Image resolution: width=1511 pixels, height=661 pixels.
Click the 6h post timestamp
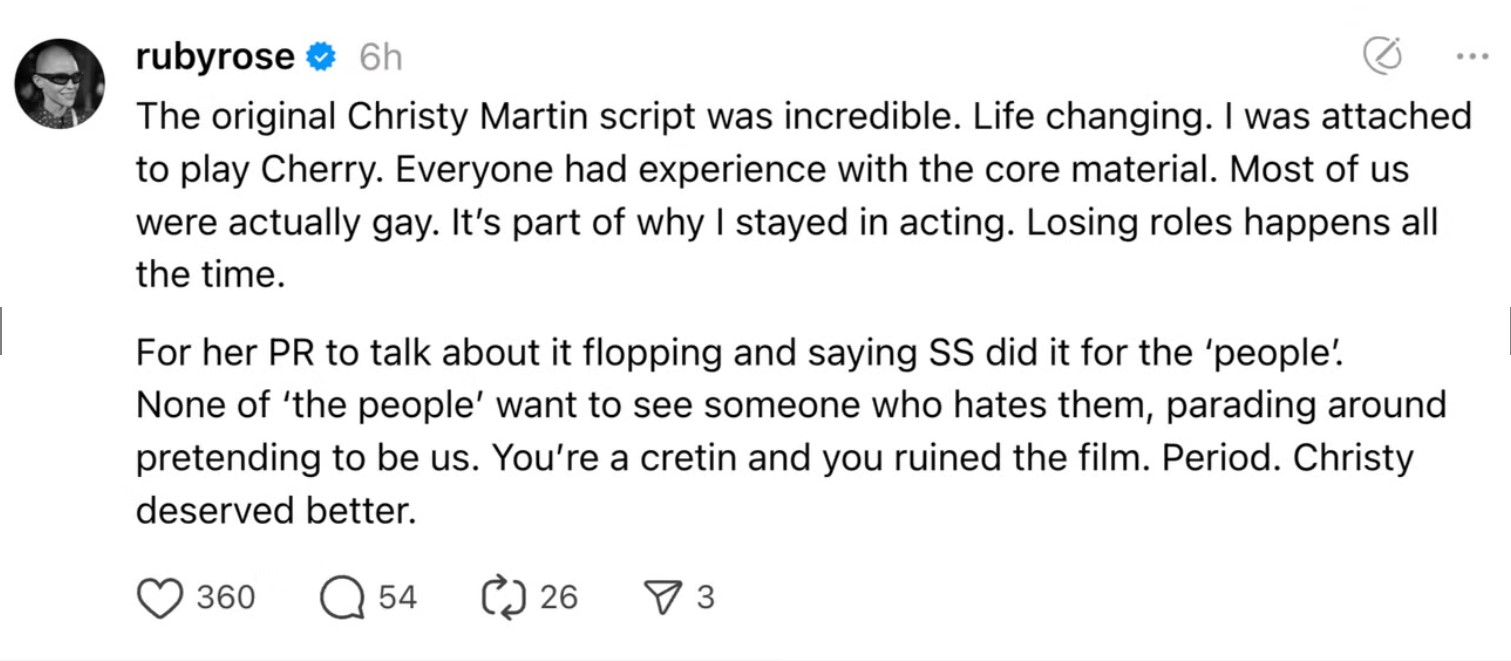coord(380,59)
